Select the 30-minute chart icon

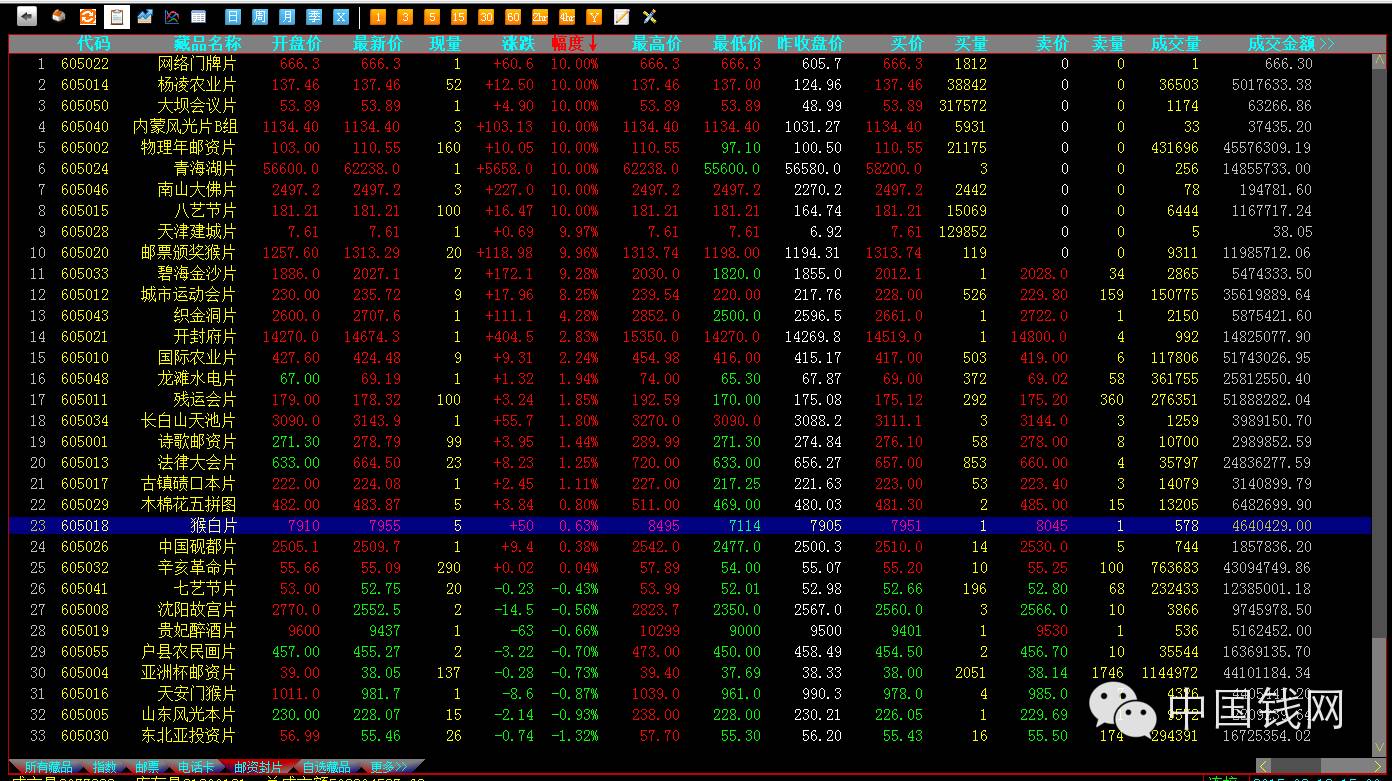coord(486,17)
